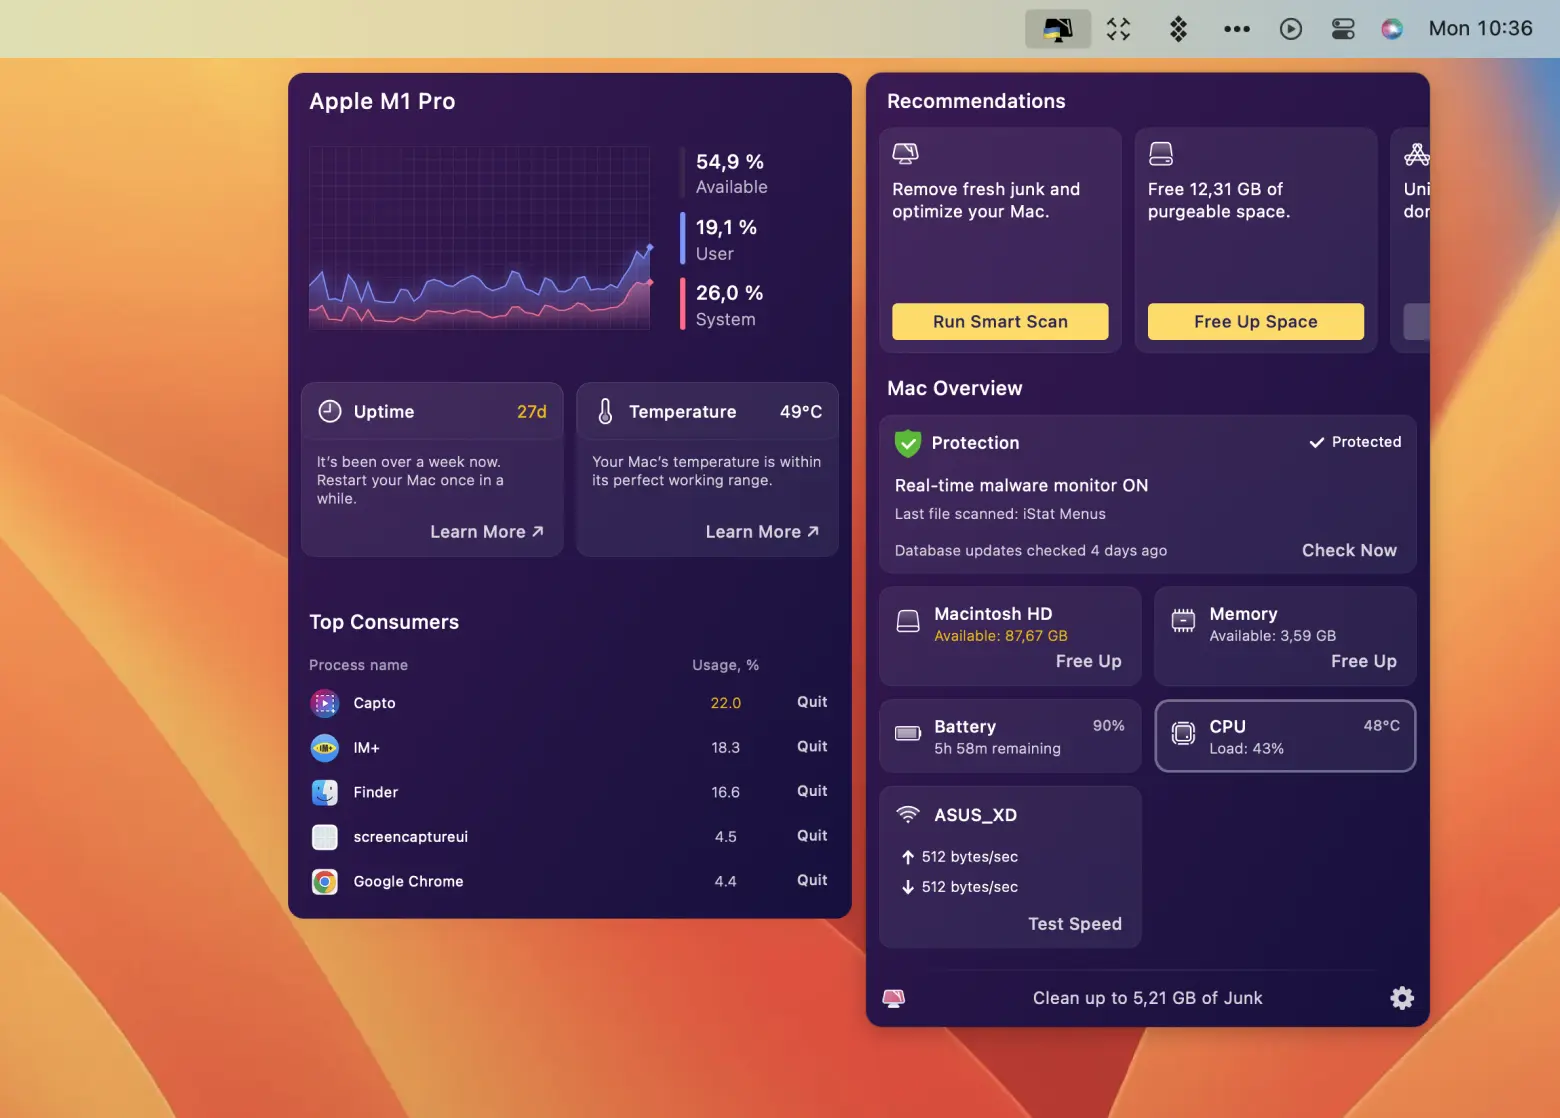Screen dimensions: 1560x1118
Task: Open CleanMyMac app via bottom-left iMac icon
Action: click(x=894, y=998)
